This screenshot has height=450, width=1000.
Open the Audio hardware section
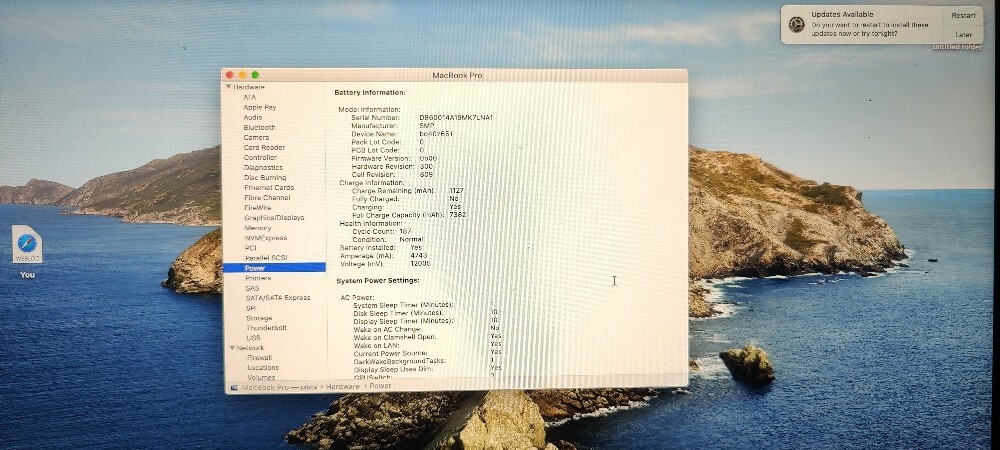pyautogui.click(x=253, y=117)
